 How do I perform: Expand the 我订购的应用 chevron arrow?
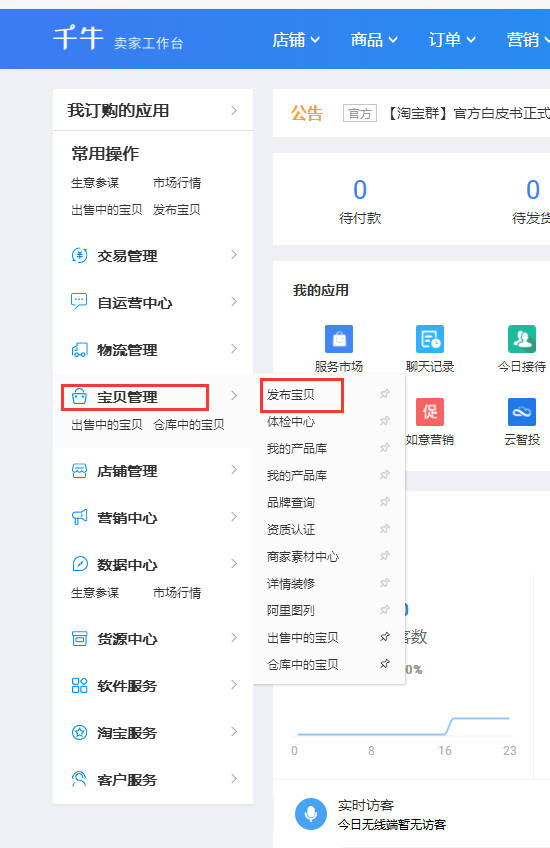click(234, 110)
